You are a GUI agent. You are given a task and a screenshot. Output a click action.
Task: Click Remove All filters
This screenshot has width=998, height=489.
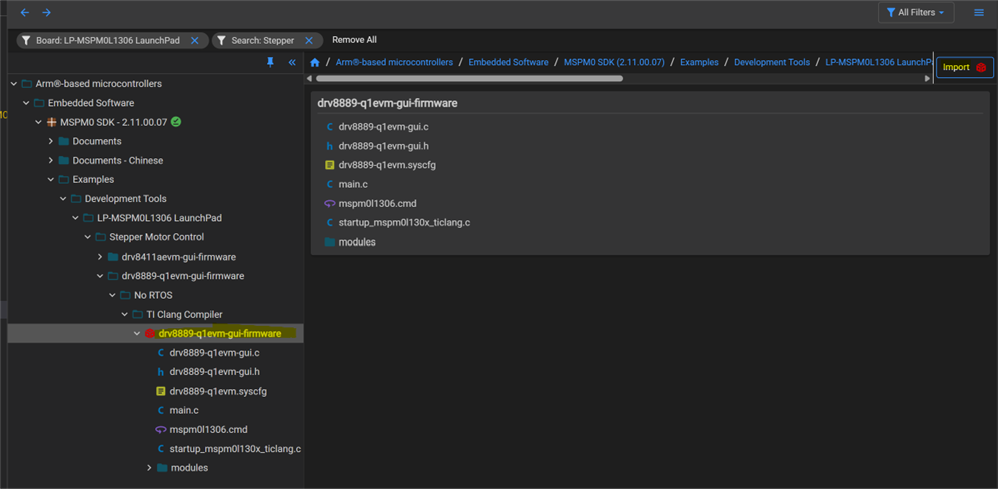[355, 39]
